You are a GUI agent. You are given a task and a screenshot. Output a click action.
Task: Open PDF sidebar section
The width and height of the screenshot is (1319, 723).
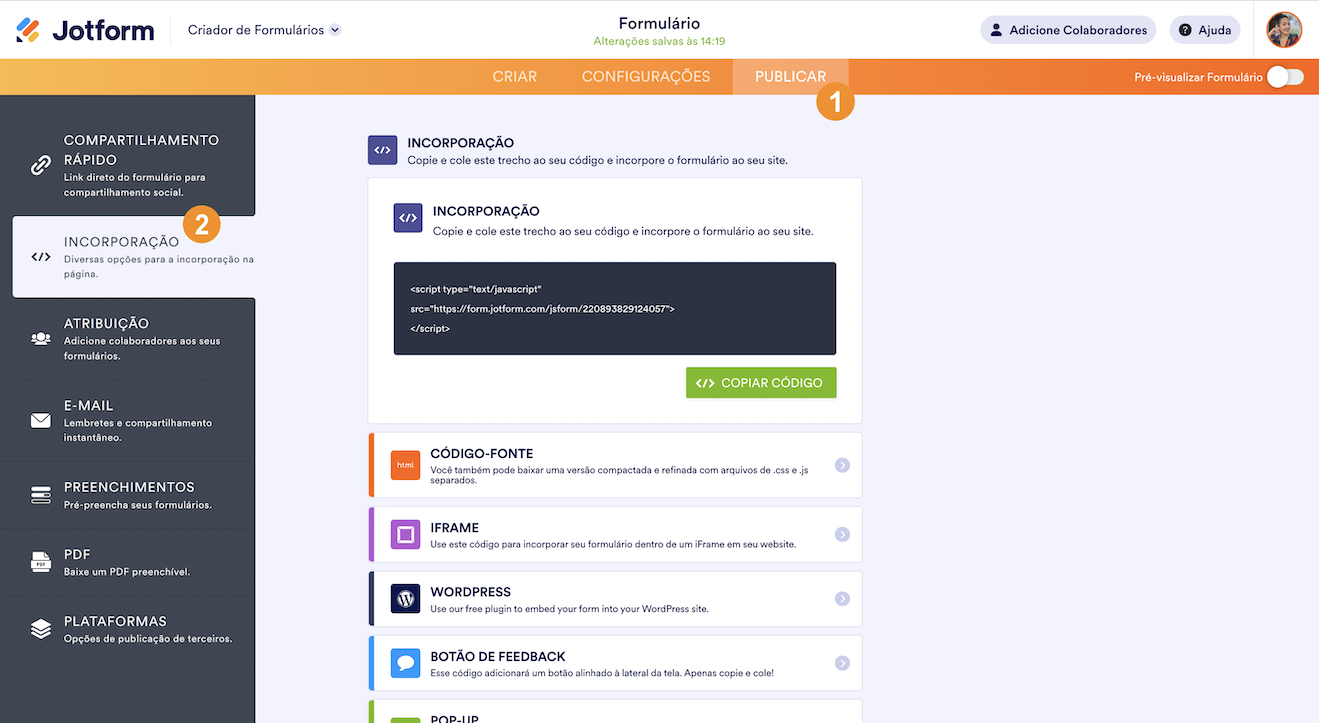point(127,562)
